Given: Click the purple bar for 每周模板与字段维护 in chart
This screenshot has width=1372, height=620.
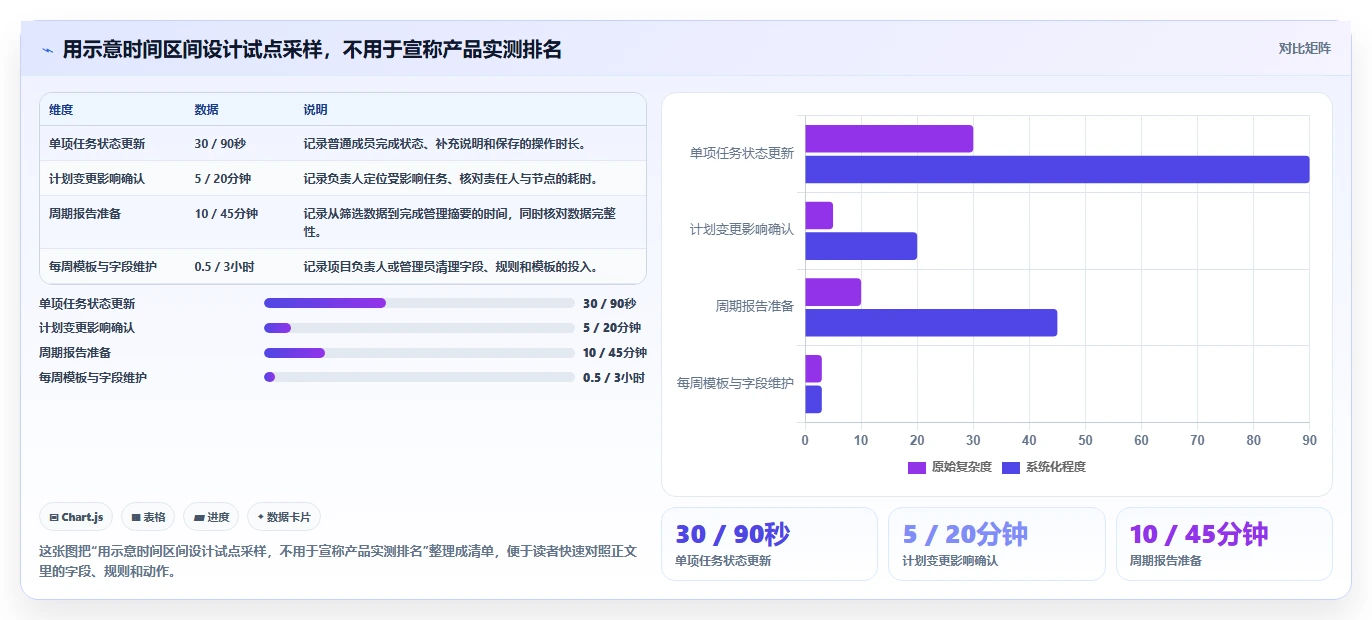Looking at the screenshot, I should pos(813,369).
